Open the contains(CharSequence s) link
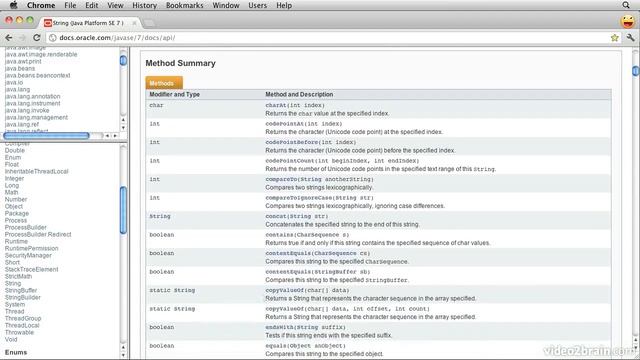 [307, 235]
